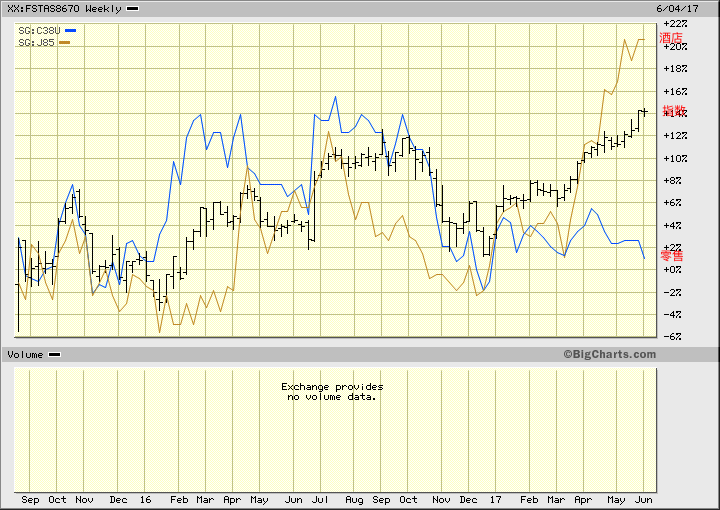Click the gold SG:J85 legend color marker
This screenshot has height=510, width=720.
(x=65, y=42)
